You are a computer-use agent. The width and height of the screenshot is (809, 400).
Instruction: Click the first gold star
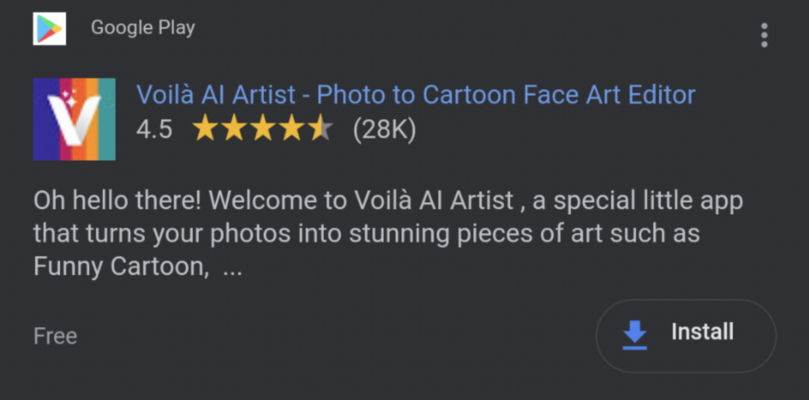205,128
